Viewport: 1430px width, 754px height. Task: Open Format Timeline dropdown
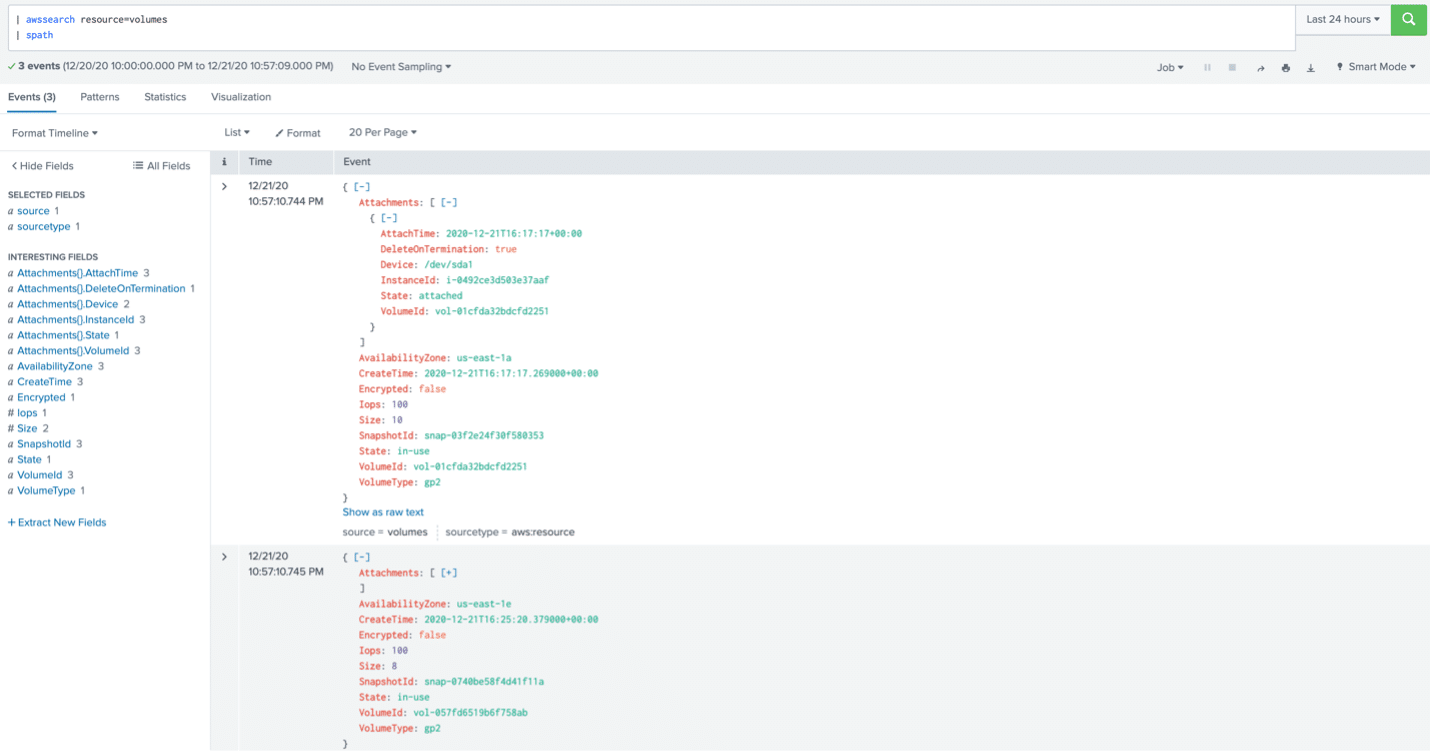(x=55, y=133)
